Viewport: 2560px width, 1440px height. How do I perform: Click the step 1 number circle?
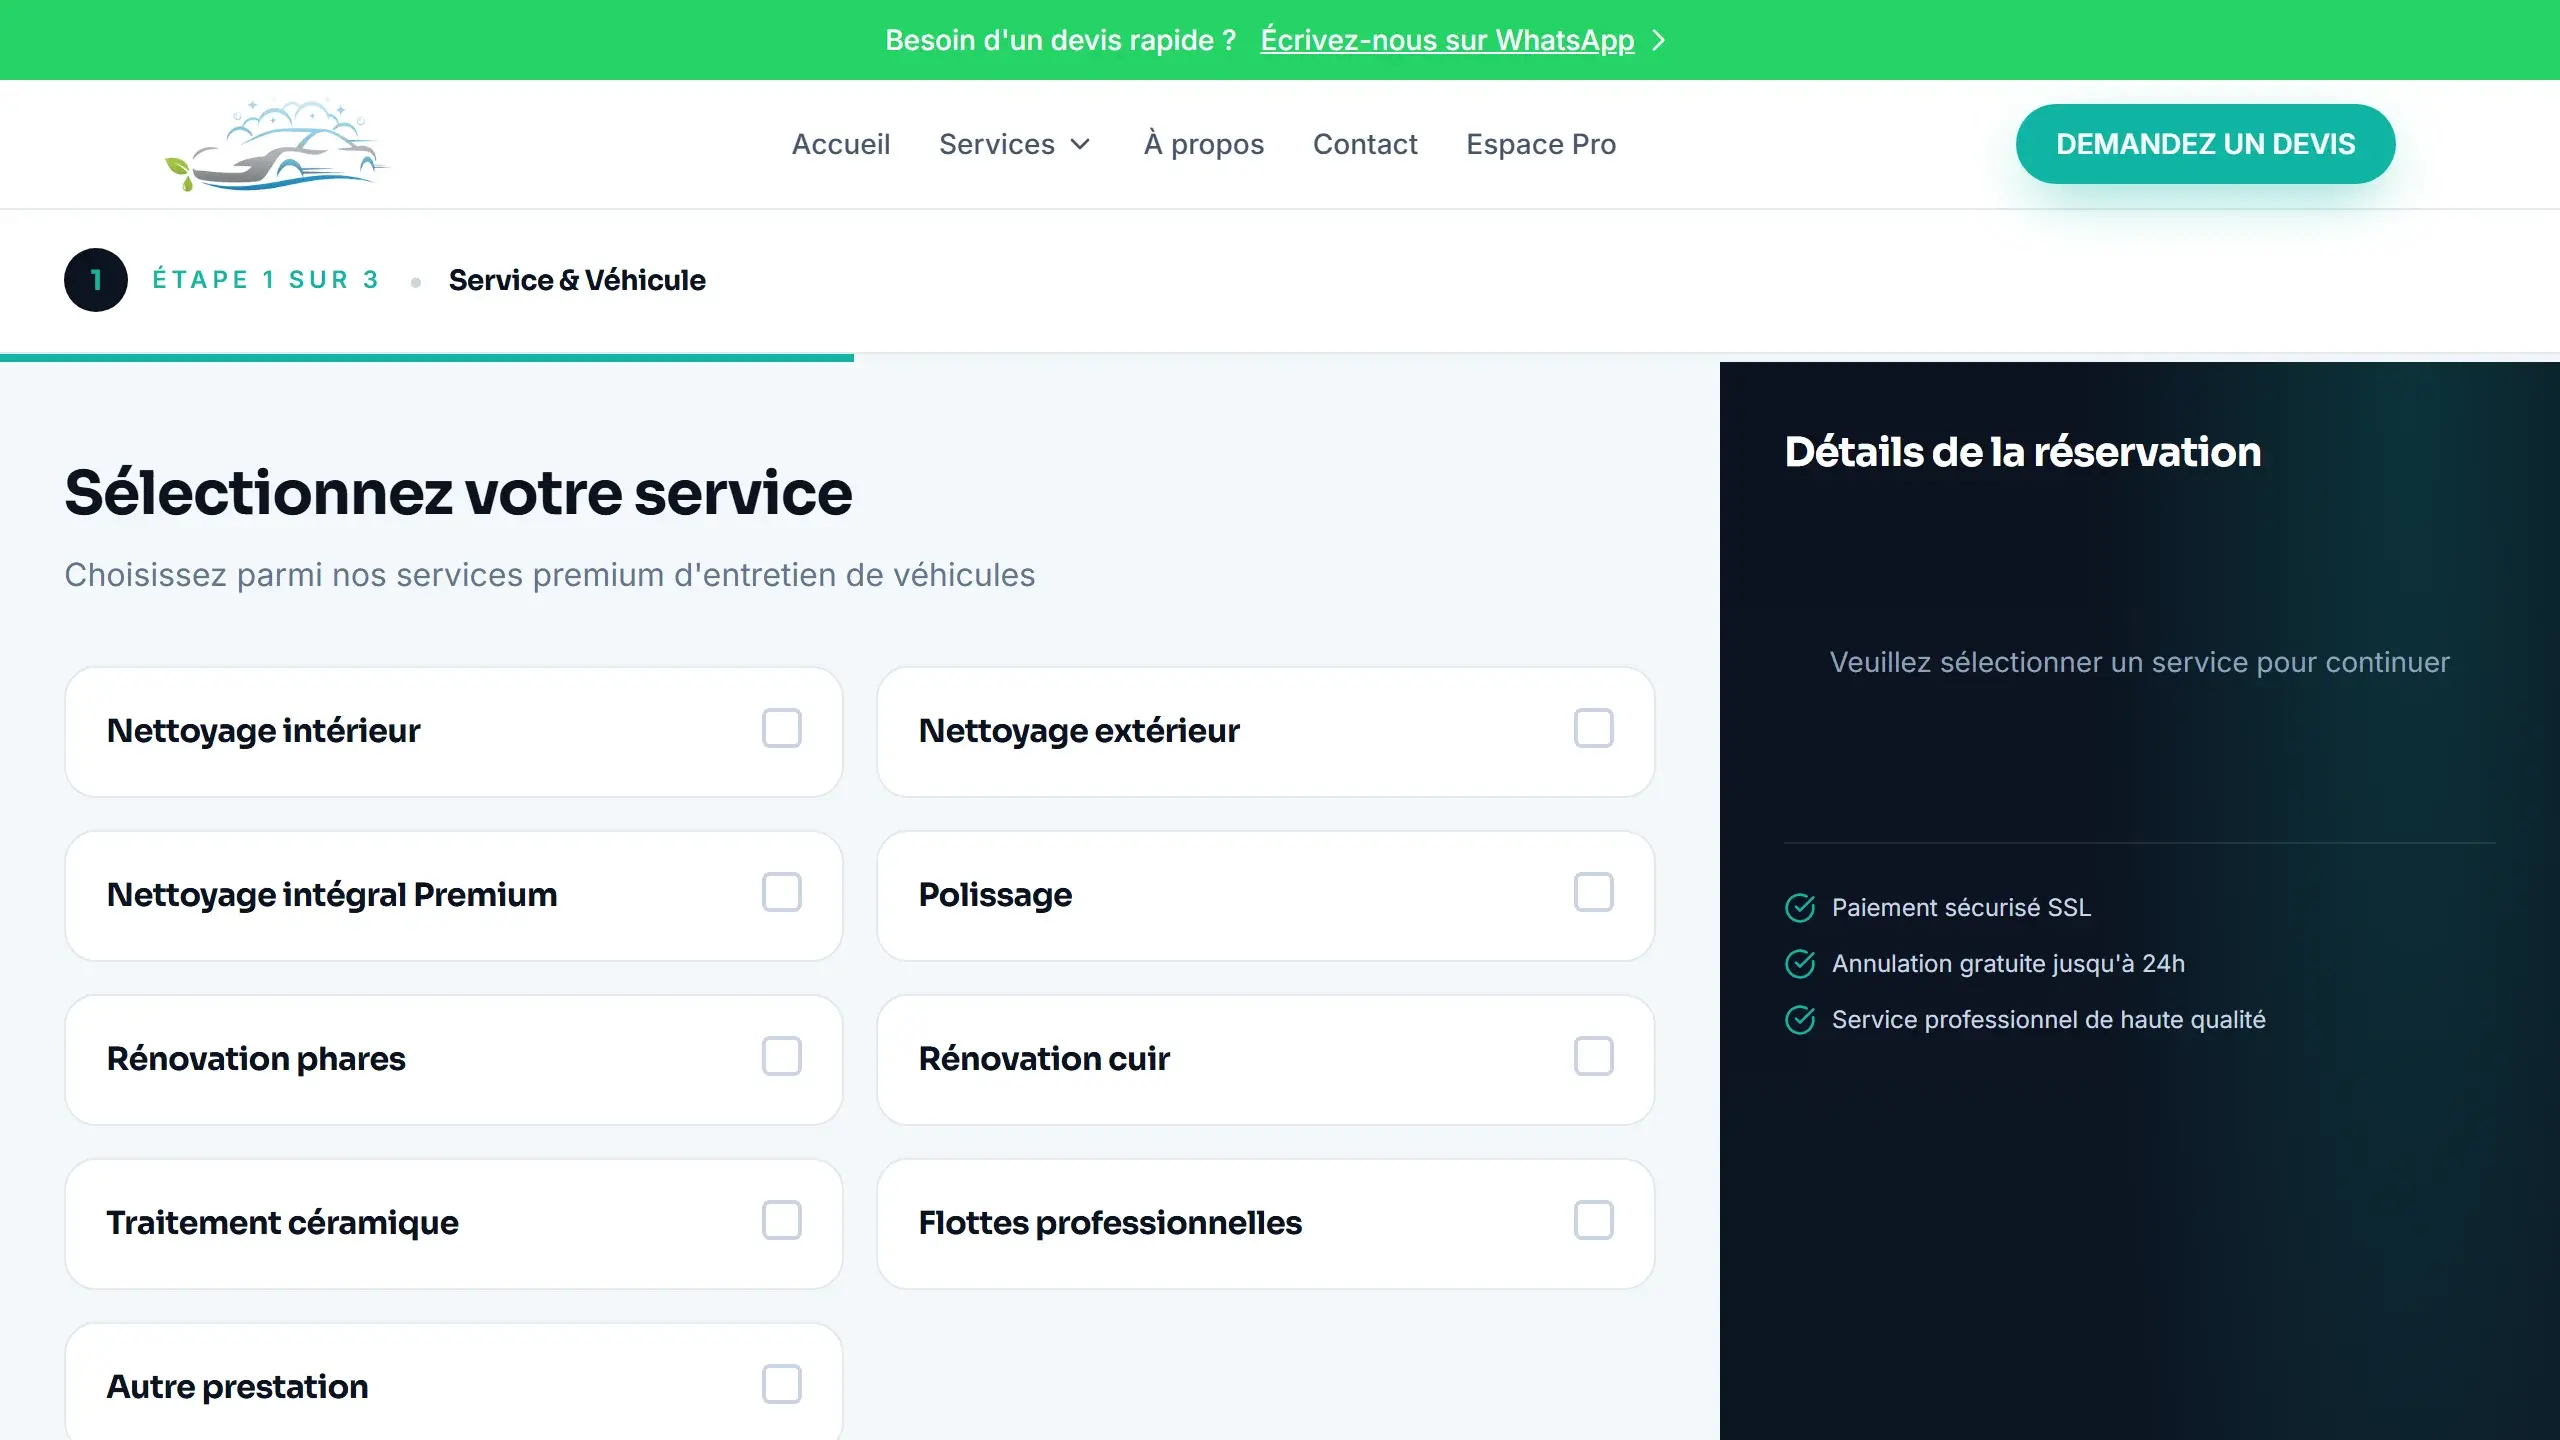(x=96, y=280)
